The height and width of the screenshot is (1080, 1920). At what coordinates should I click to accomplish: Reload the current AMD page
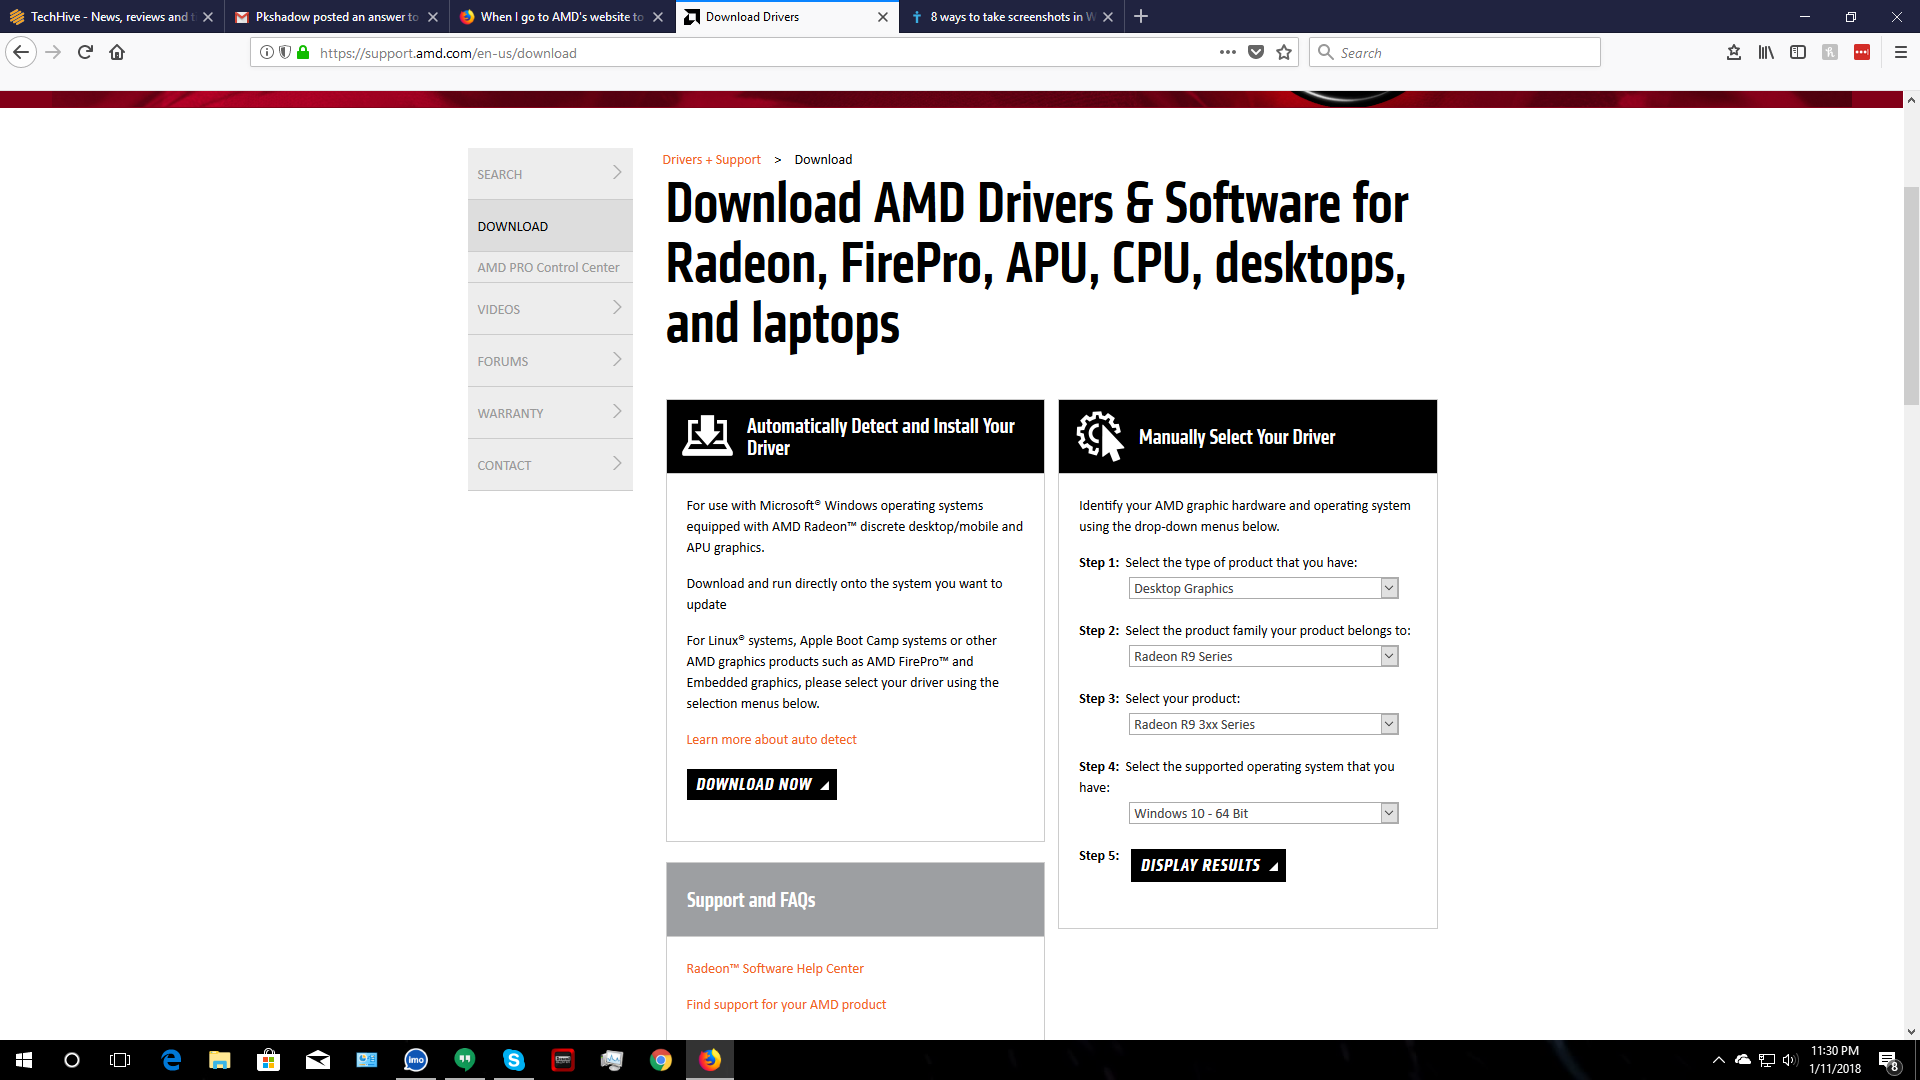pos(85,52)
